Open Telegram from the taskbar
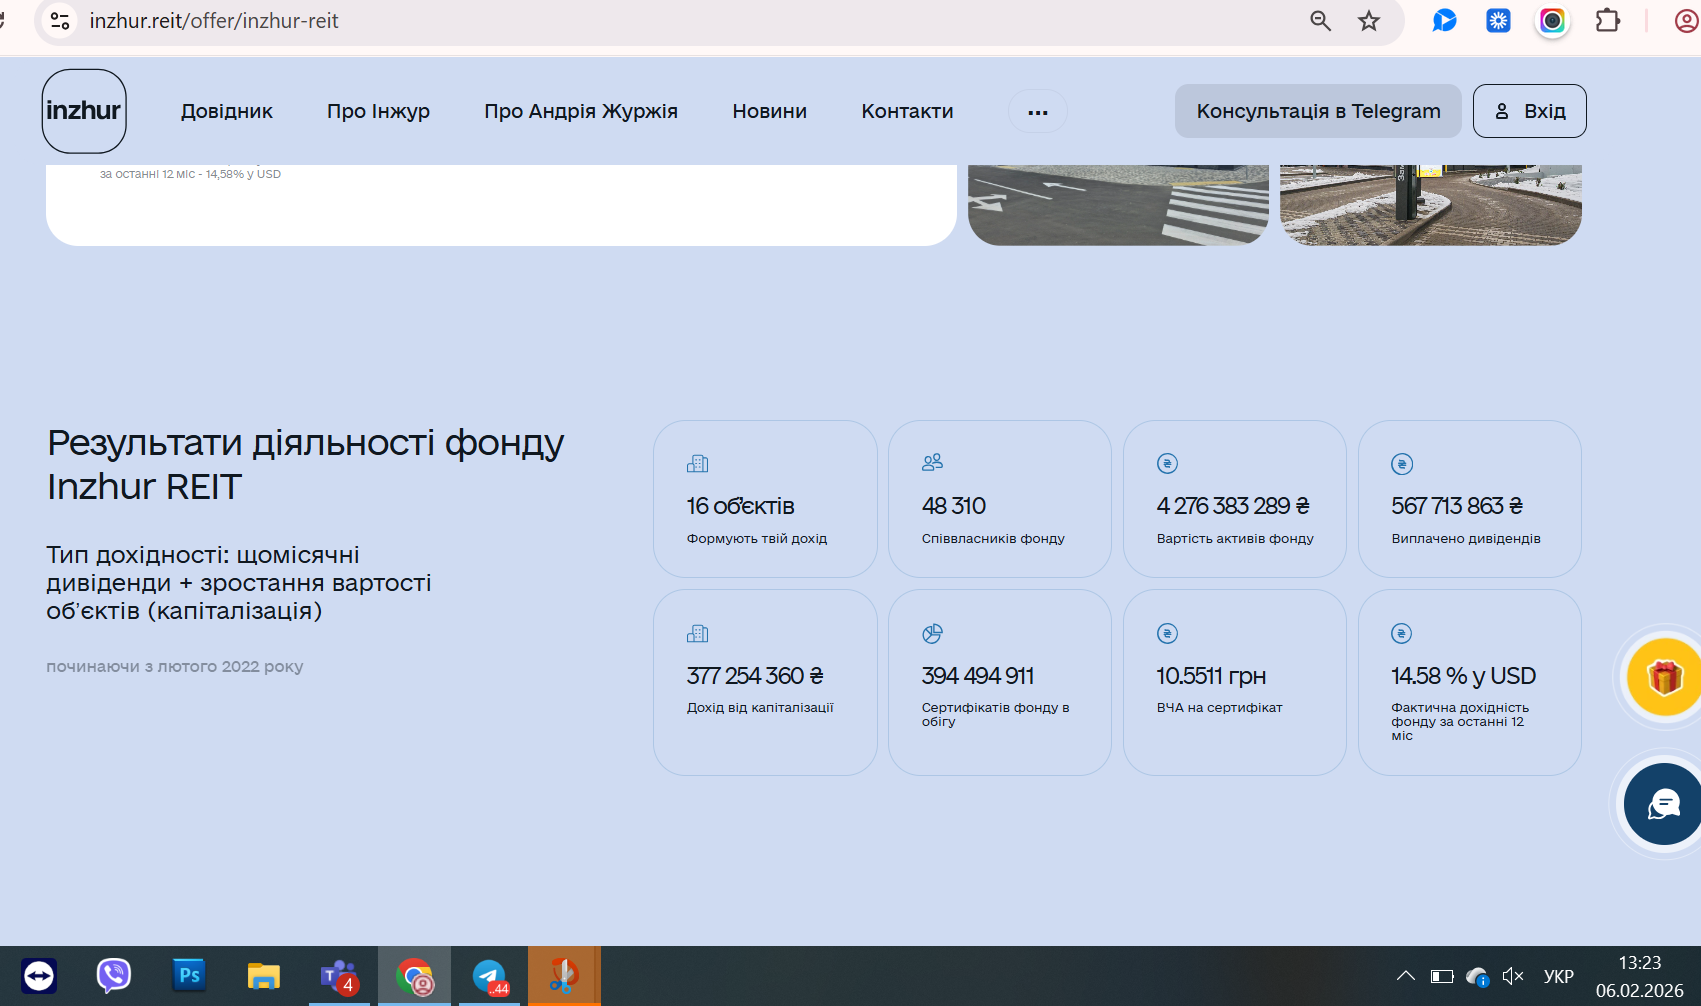 click(x=489, y=976)
